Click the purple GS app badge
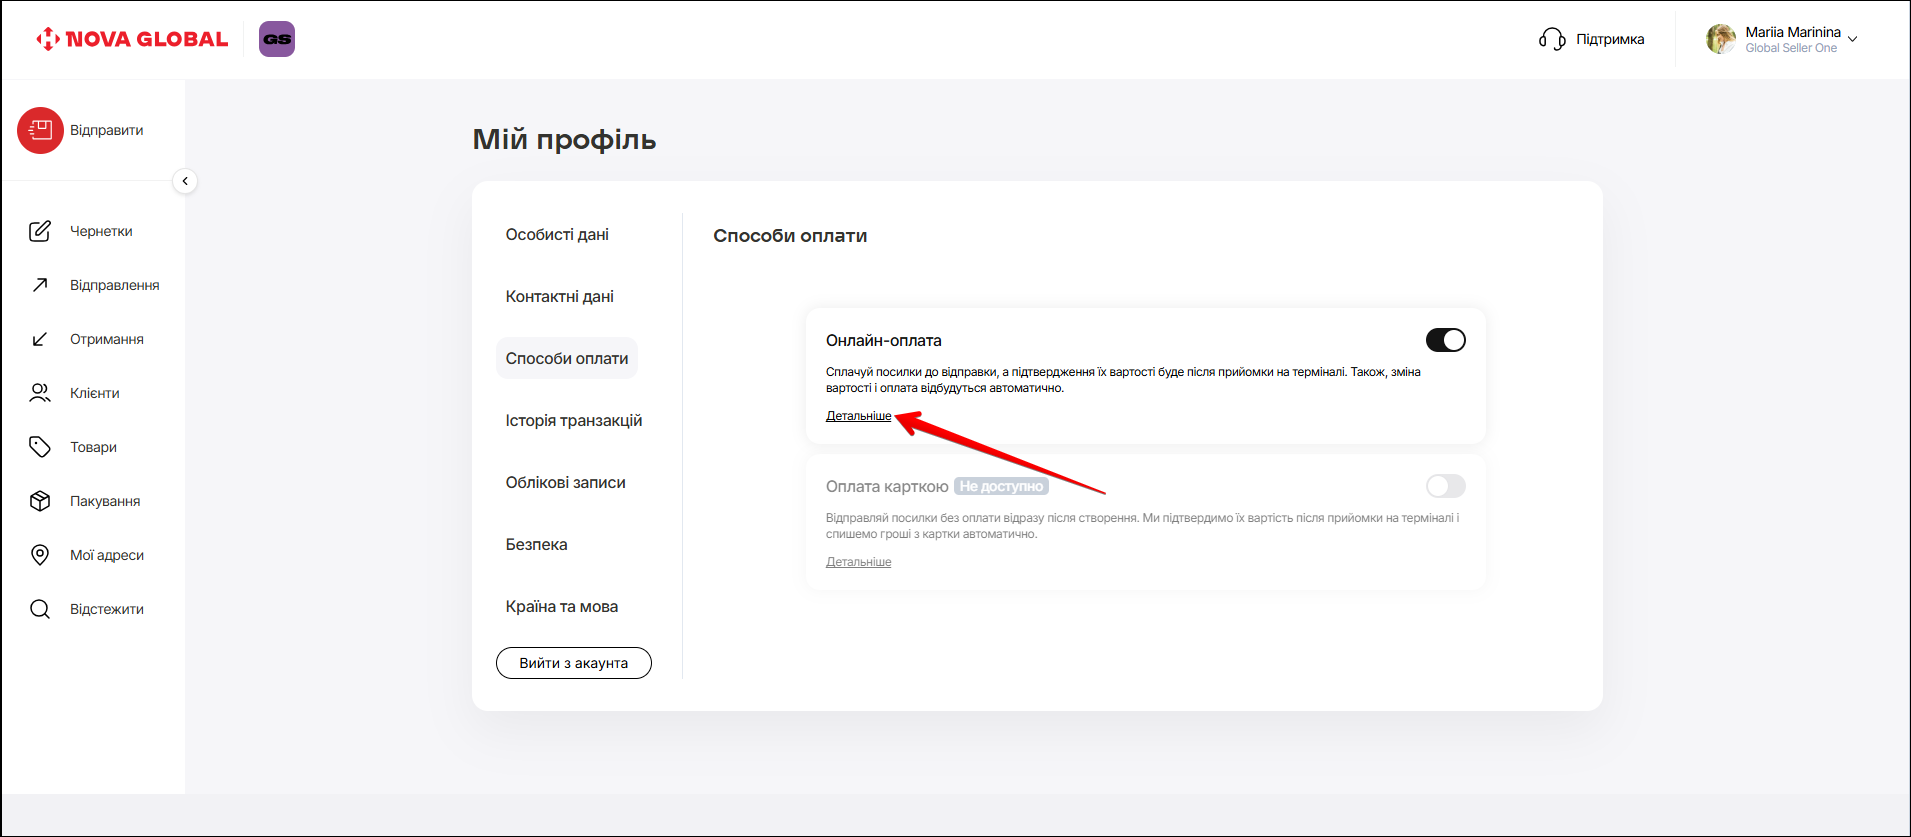Viewport: 1911px width, 837px height. coord(277,39)
